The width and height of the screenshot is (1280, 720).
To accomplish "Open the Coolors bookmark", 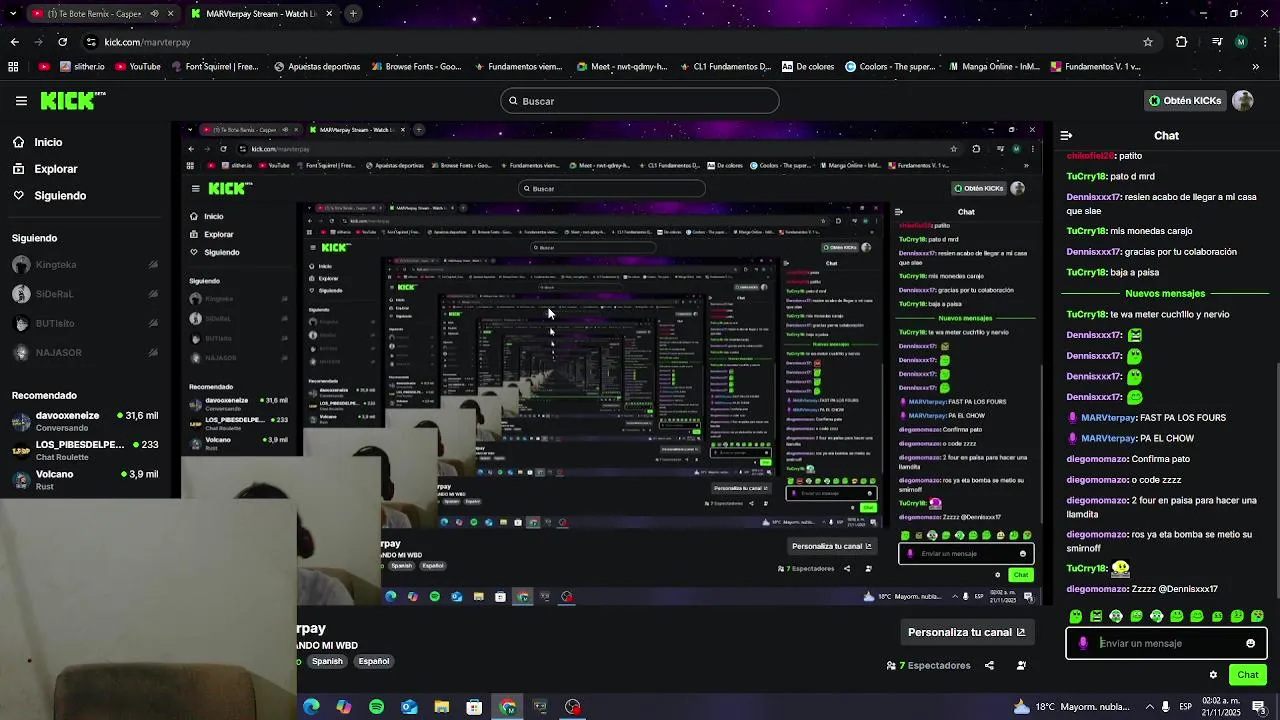I will (890, 67).
